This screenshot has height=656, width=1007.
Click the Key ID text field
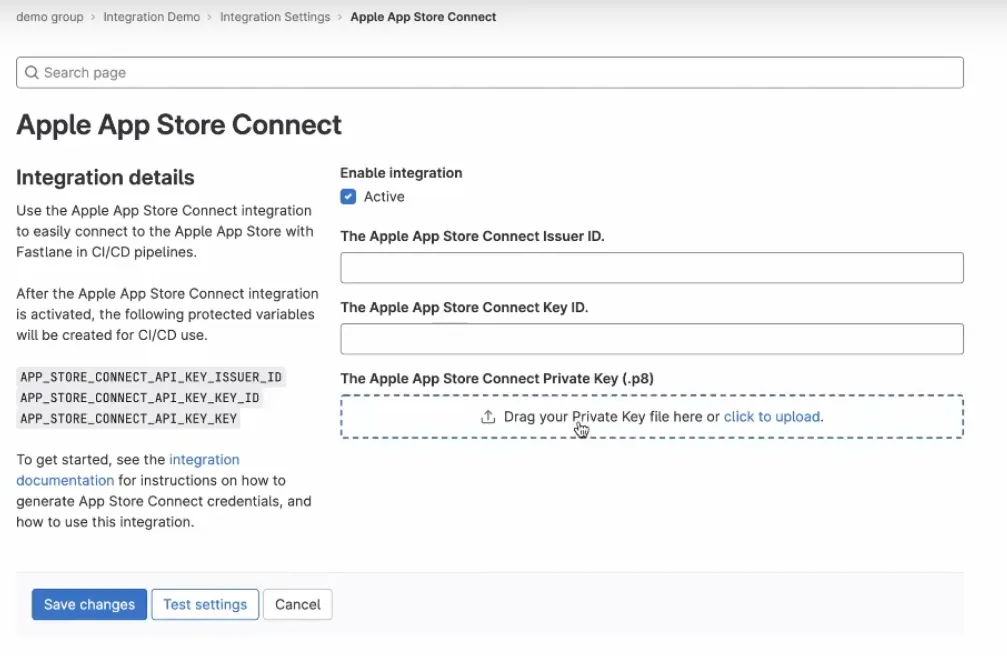(651, 339)
